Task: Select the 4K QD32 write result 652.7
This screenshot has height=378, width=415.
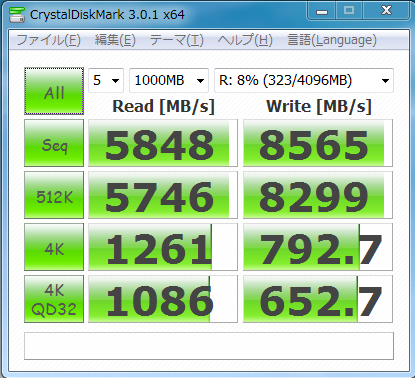Action: click(318, 299)
